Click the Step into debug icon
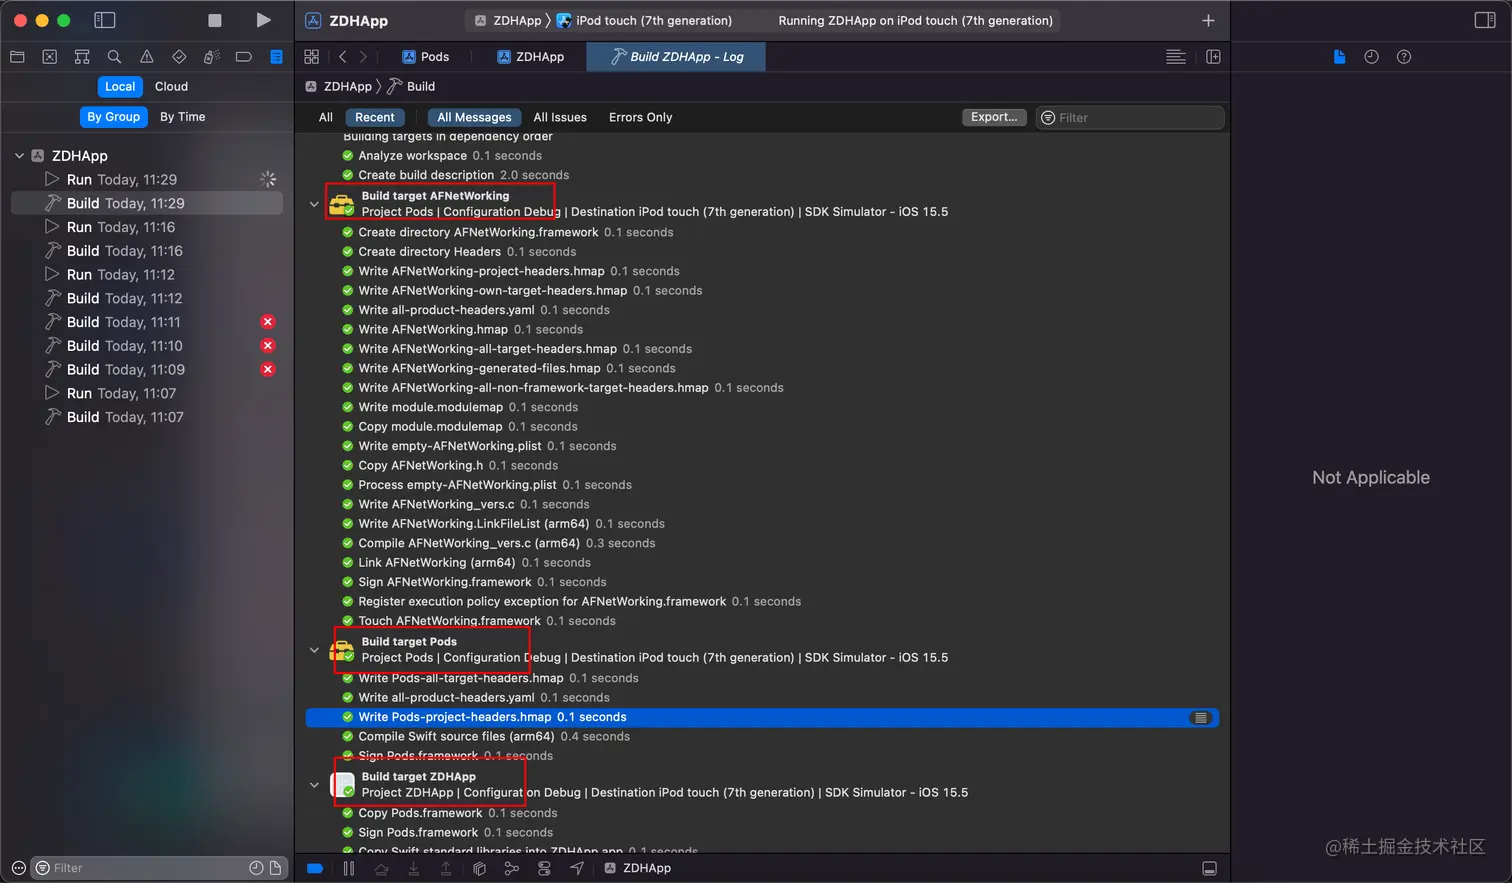1512x883 pixels. click(413, 868)
